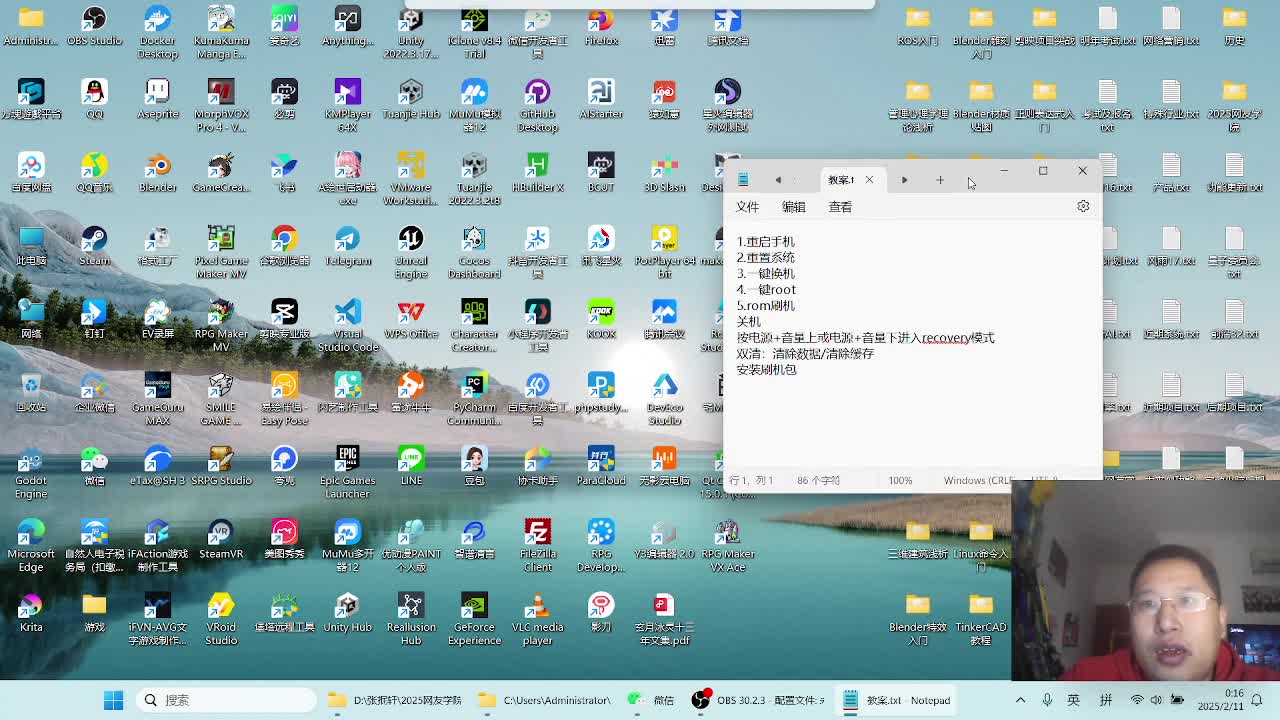Image resolution: width=1280 pixels, height=720 pixels.
Task: Click the 教案.txt Notepad taskbar button
Action: (896, 700)
